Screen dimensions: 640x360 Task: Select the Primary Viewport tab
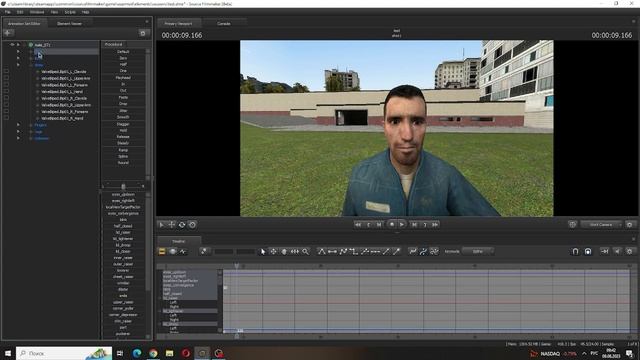(x=178, y=24)
